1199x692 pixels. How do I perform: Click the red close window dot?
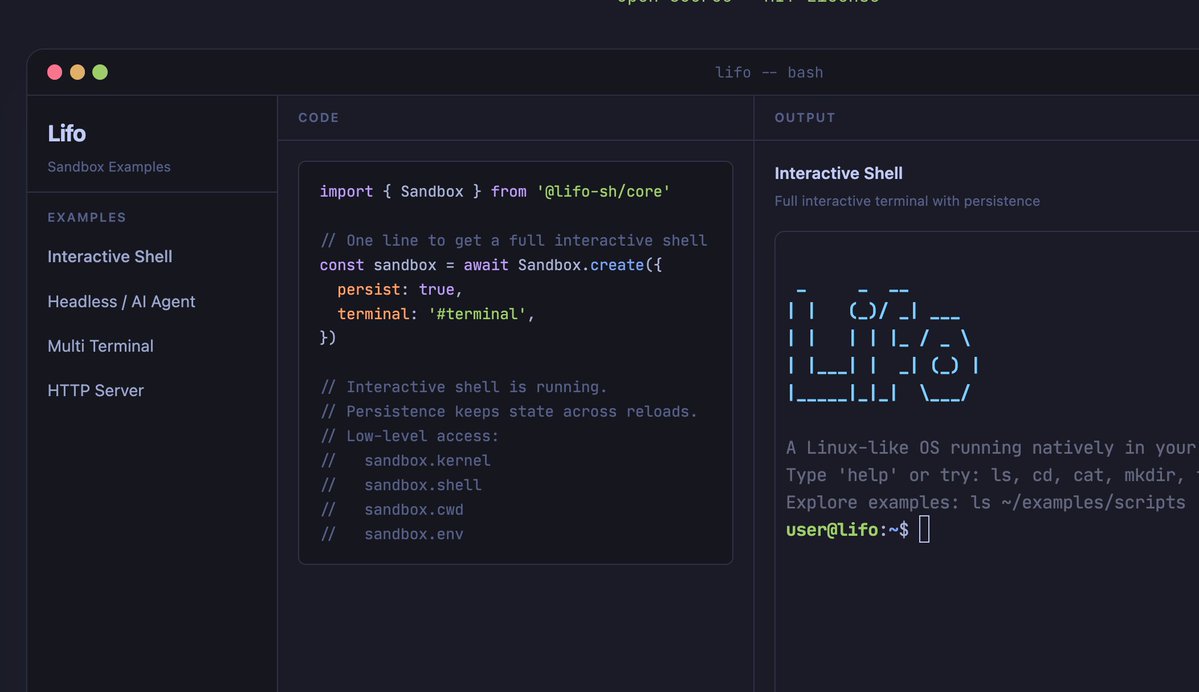pyautogui.click(x=54, y=72)
